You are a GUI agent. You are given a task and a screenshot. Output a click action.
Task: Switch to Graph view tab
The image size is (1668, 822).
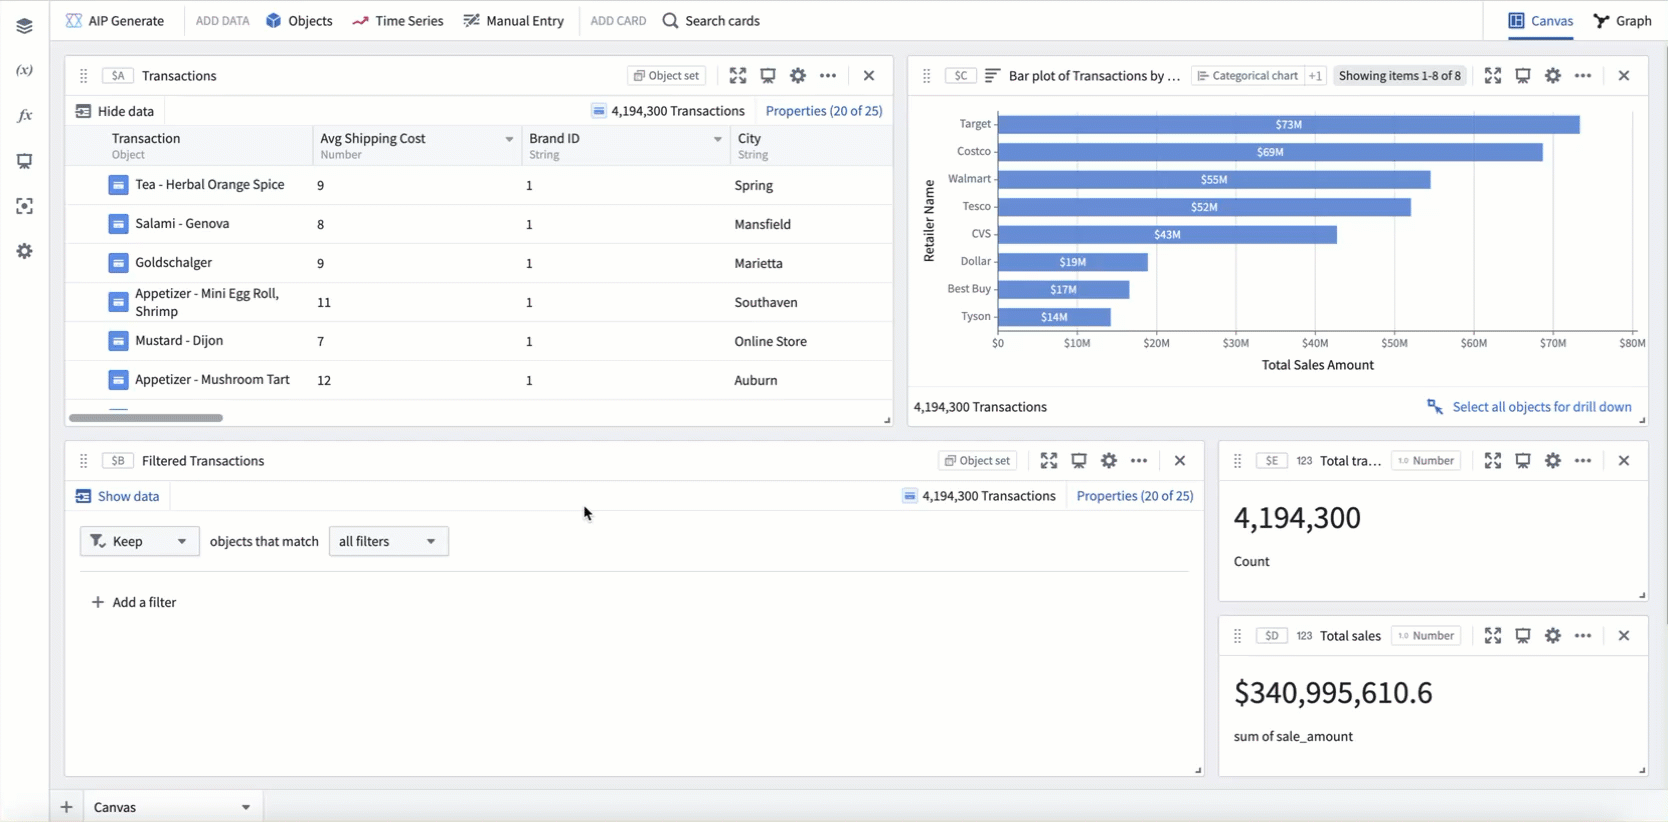[1622, 20]
